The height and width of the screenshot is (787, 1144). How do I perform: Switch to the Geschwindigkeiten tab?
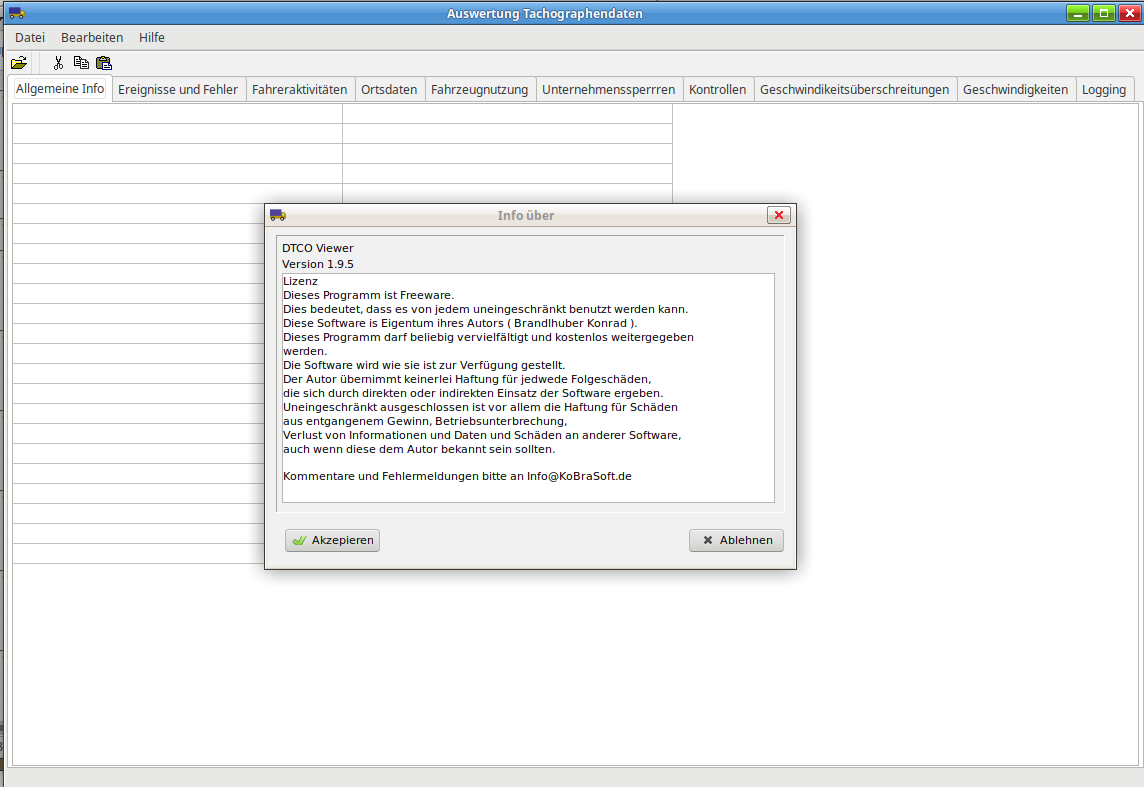point(1016,89)
